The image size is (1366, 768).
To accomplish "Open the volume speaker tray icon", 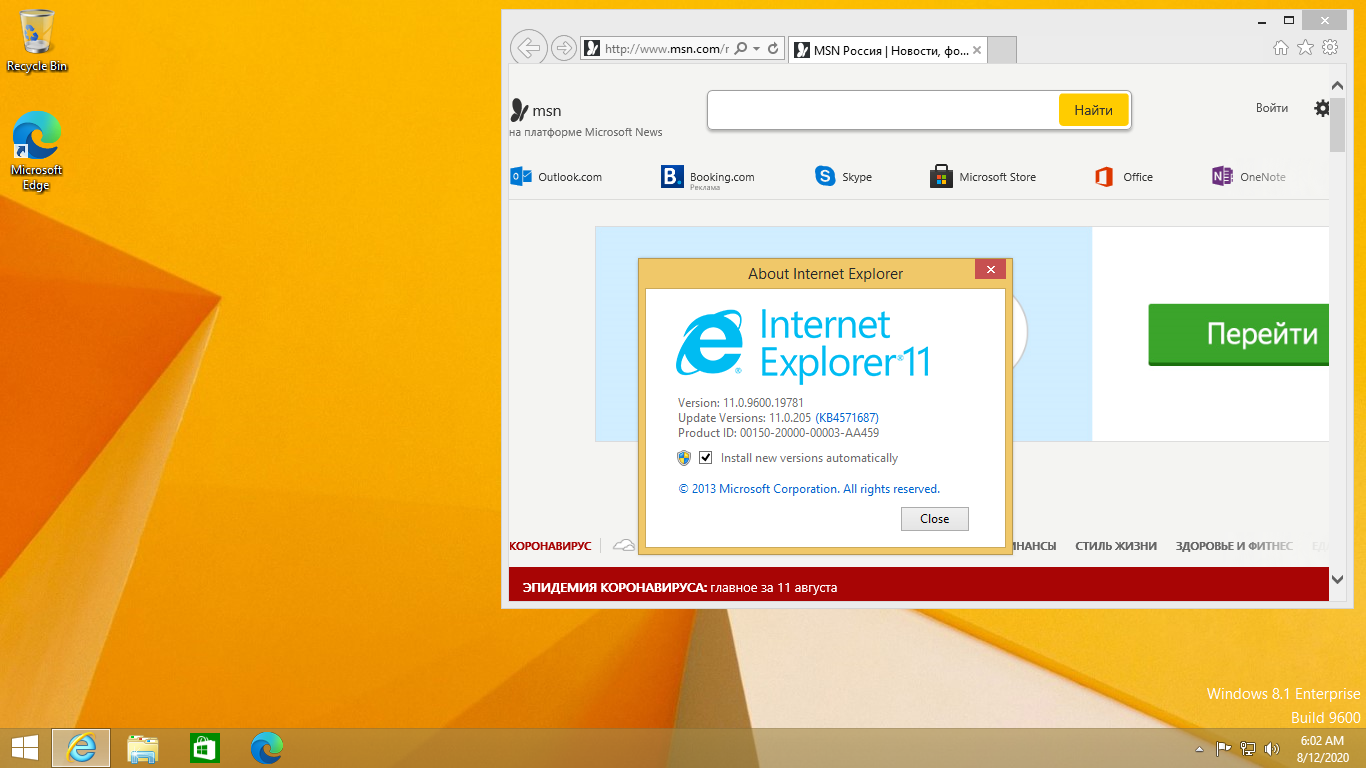I will pos(1272,748).
